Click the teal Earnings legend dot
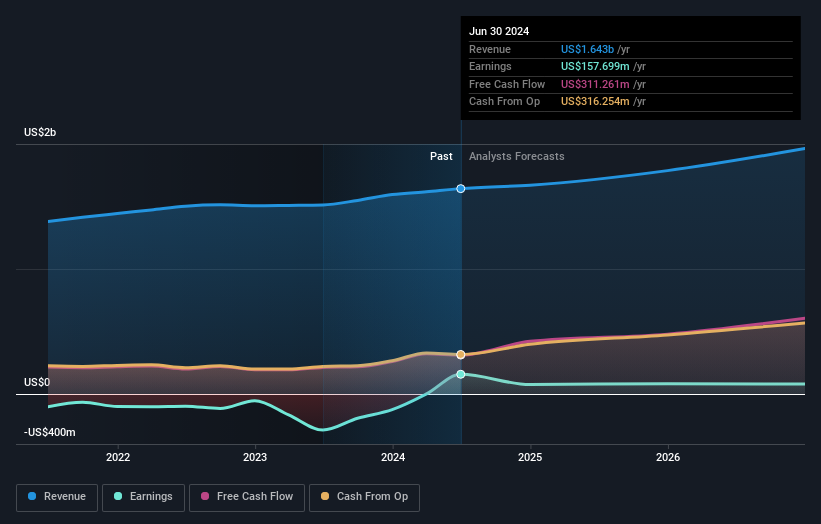Viewport: 821px width, 524px height. [x=118, y=496]
